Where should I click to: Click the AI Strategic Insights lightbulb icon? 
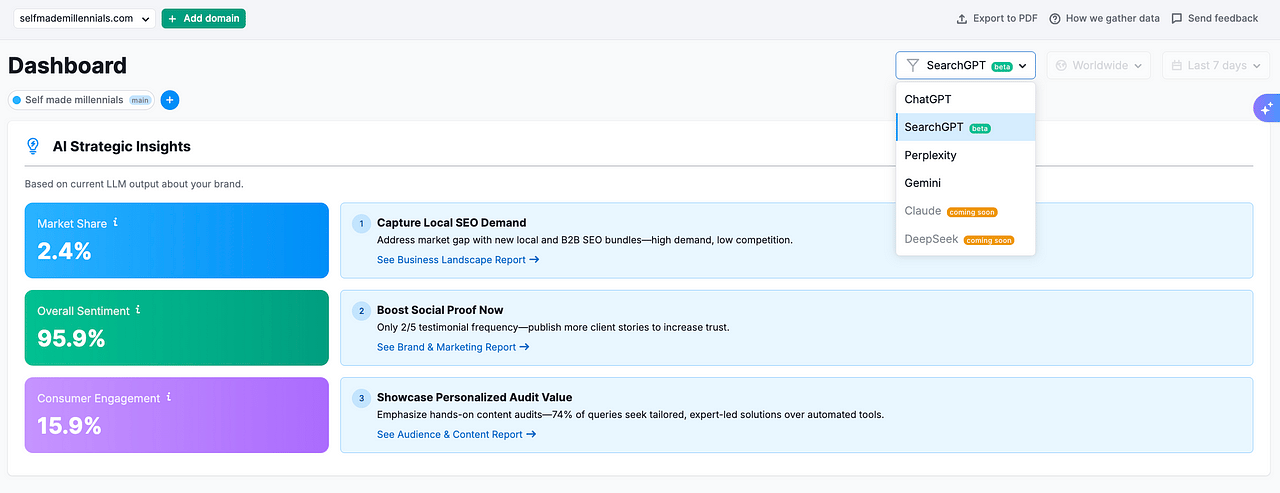pos(33,146)
